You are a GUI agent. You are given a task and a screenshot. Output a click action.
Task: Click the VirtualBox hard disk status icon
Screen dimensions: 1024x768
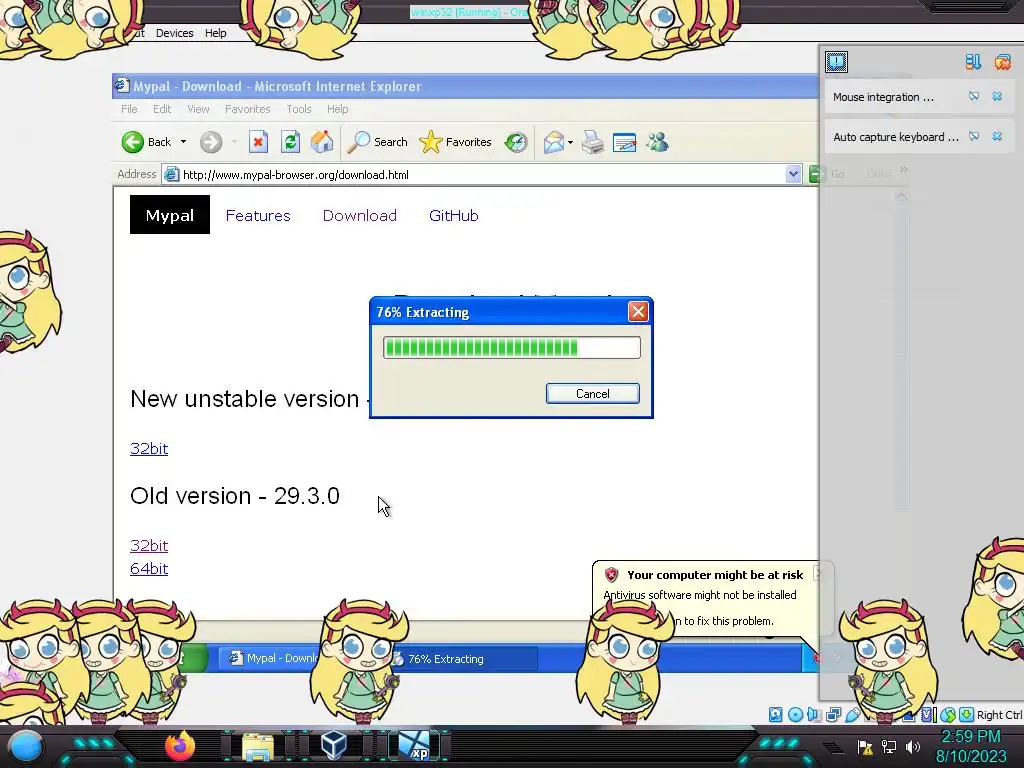(775, 714)
